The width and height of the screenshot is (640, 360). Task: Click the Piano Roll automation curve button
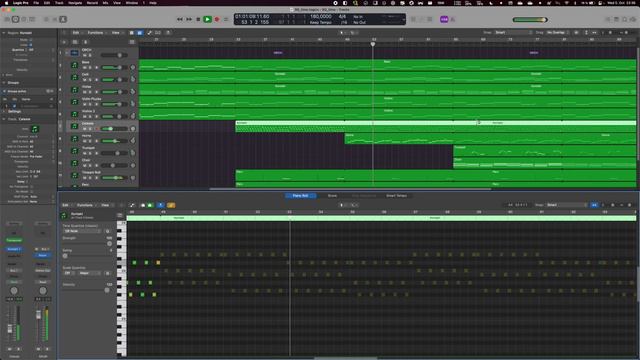[132, 205]
